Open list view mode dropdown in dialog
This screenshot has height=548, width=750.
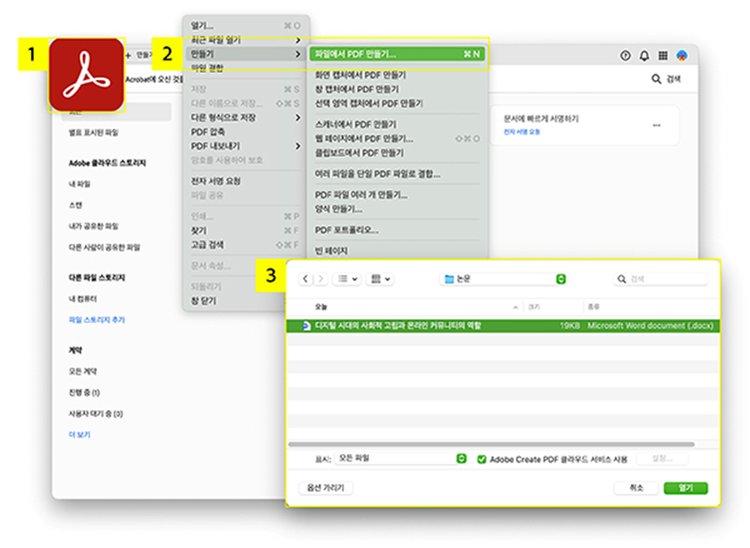348,279
